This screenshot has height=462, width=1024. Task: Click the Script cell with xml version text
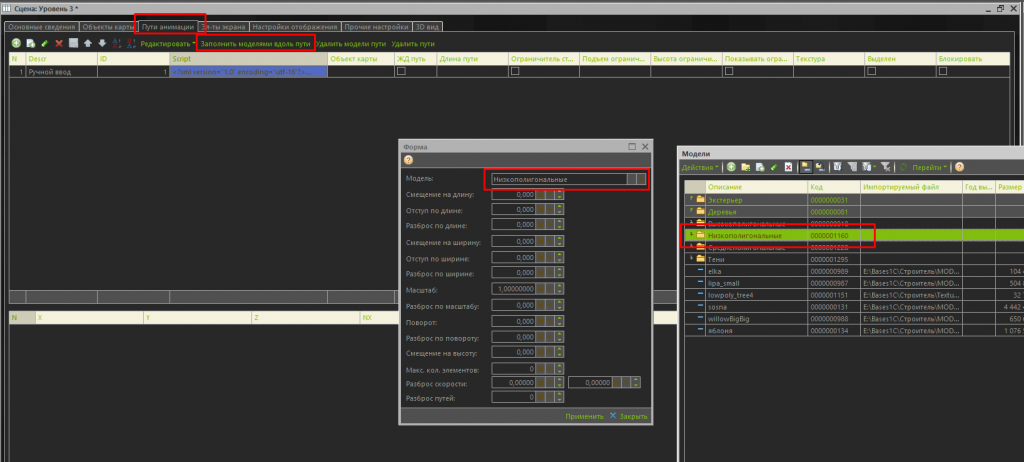[x=248, y=72]
